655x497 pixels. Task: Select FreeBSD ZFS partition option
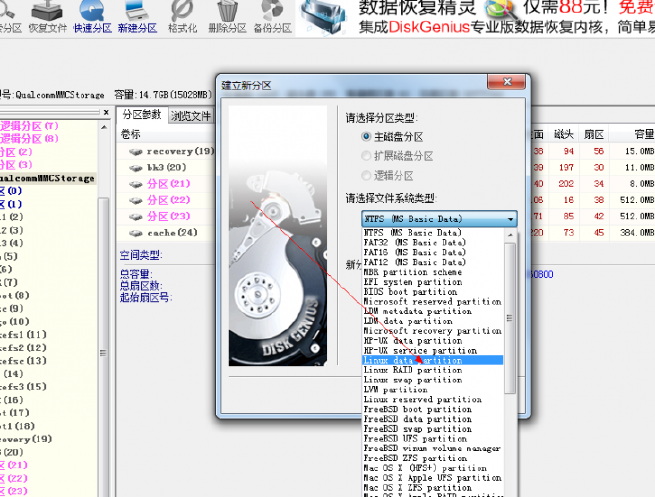(432, 458)
